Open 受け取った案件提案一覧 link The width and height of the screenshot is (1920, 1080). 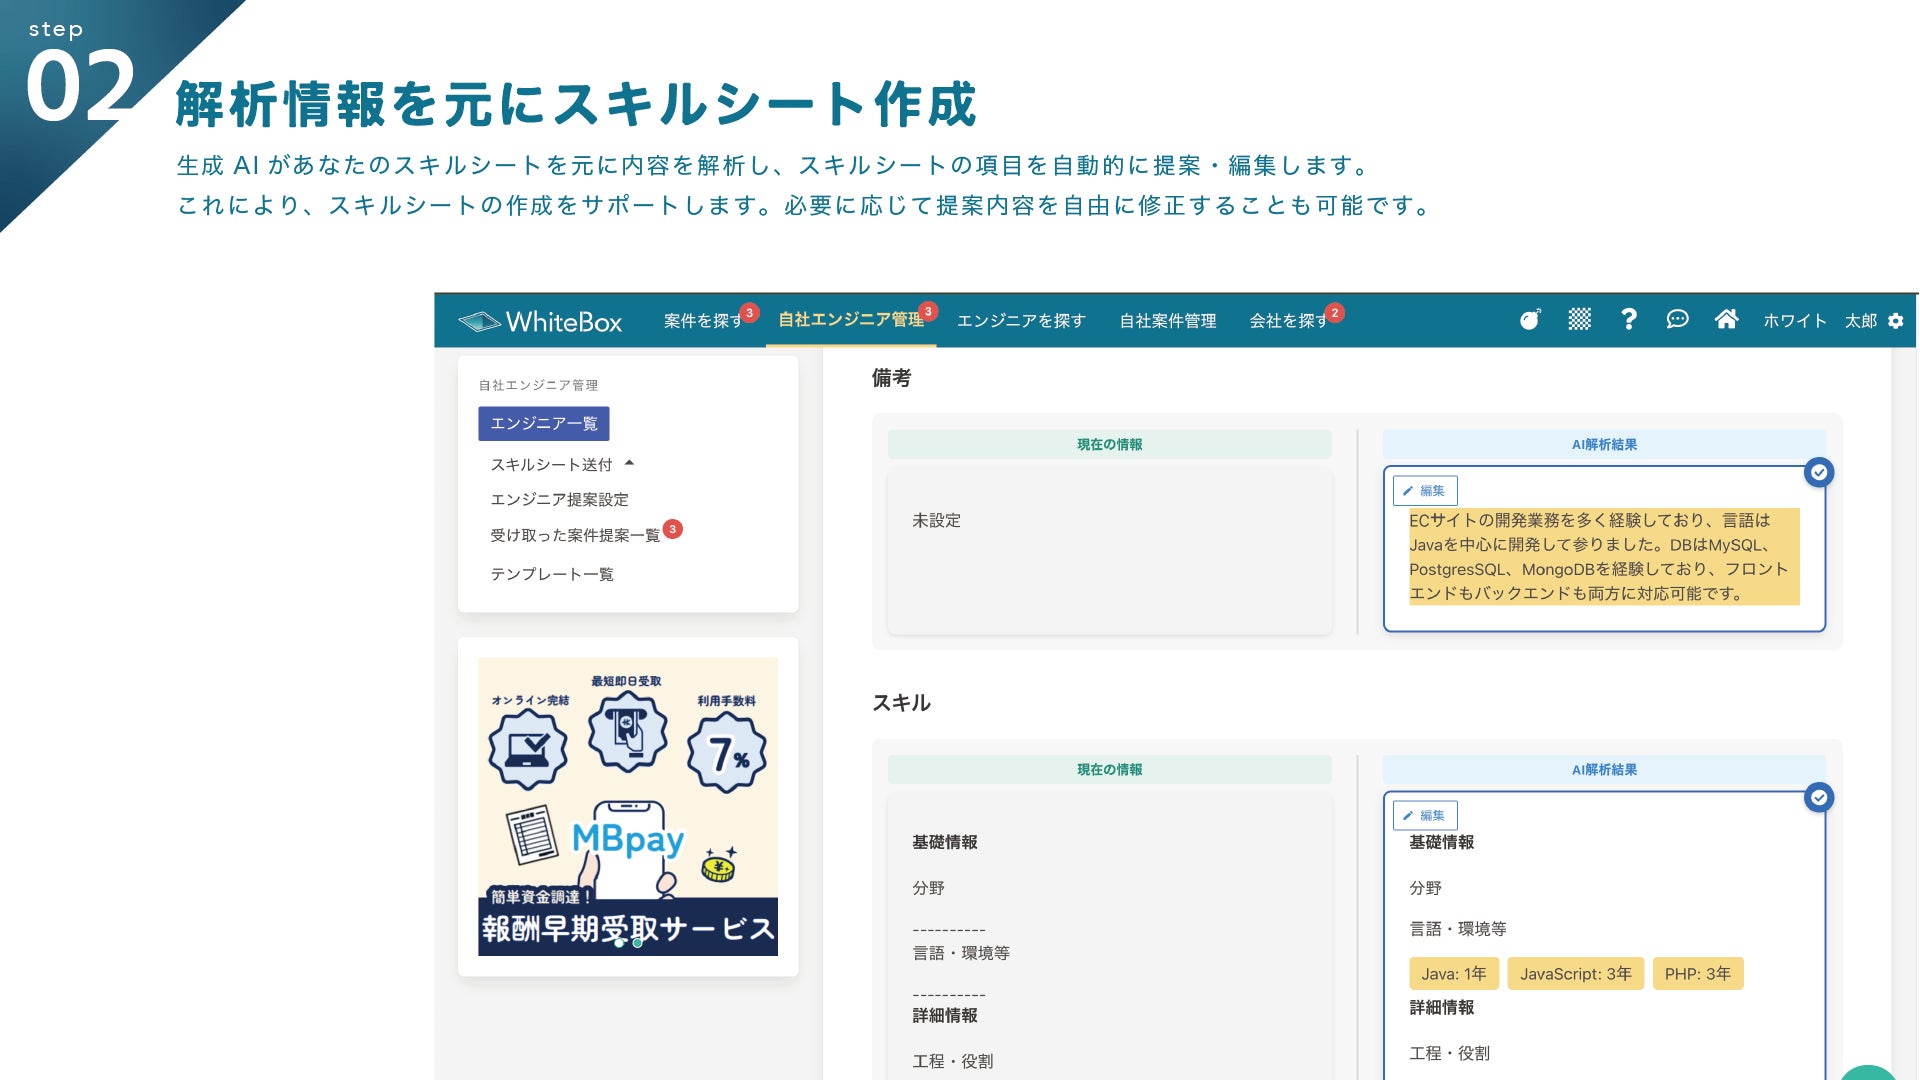(x=574, y=536)
